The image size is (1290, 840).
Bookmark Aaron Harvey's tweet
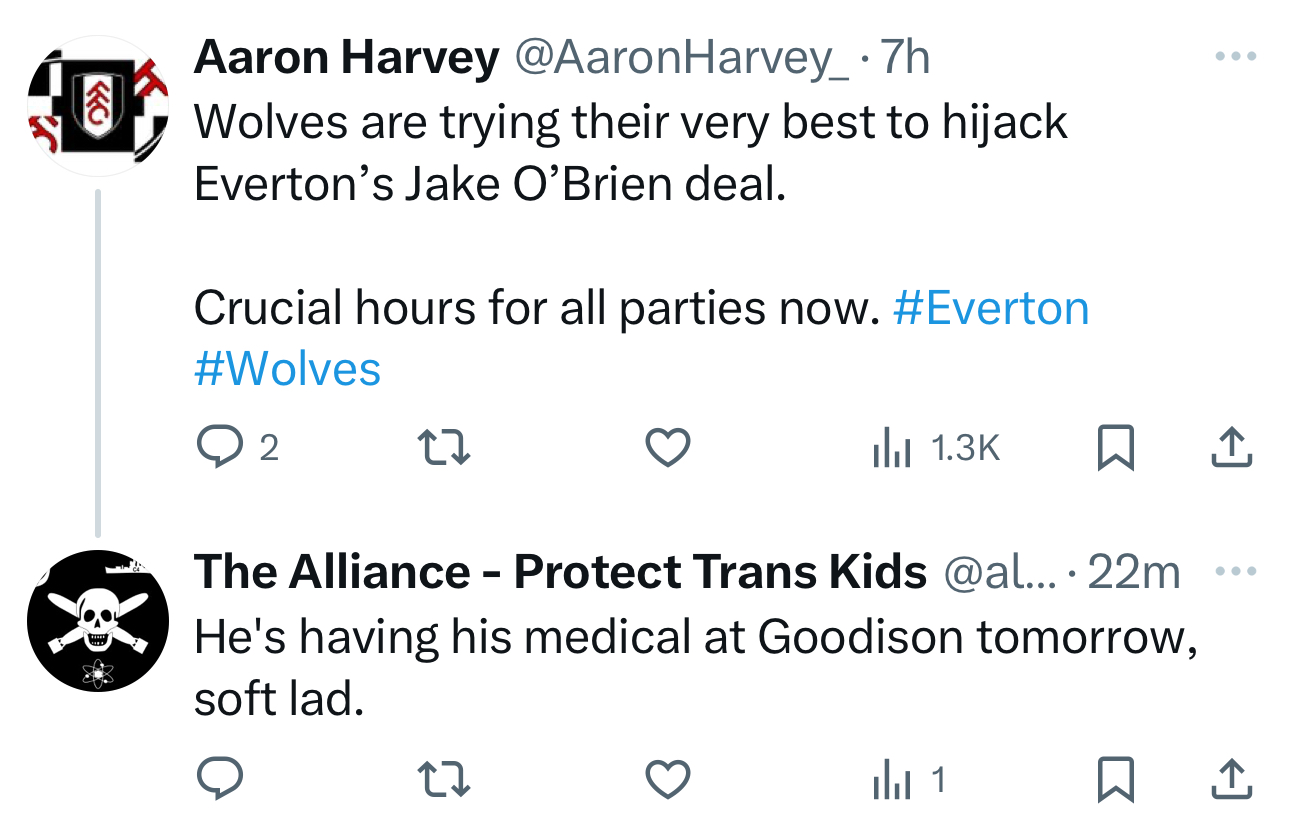[x=1115, y=450]
